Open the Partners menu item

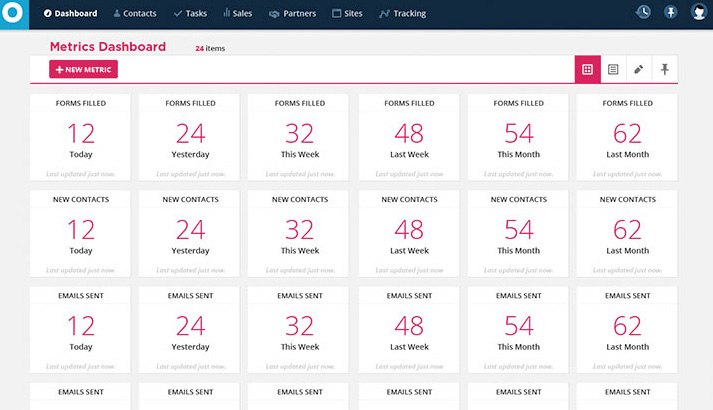(x=292, y=14)
